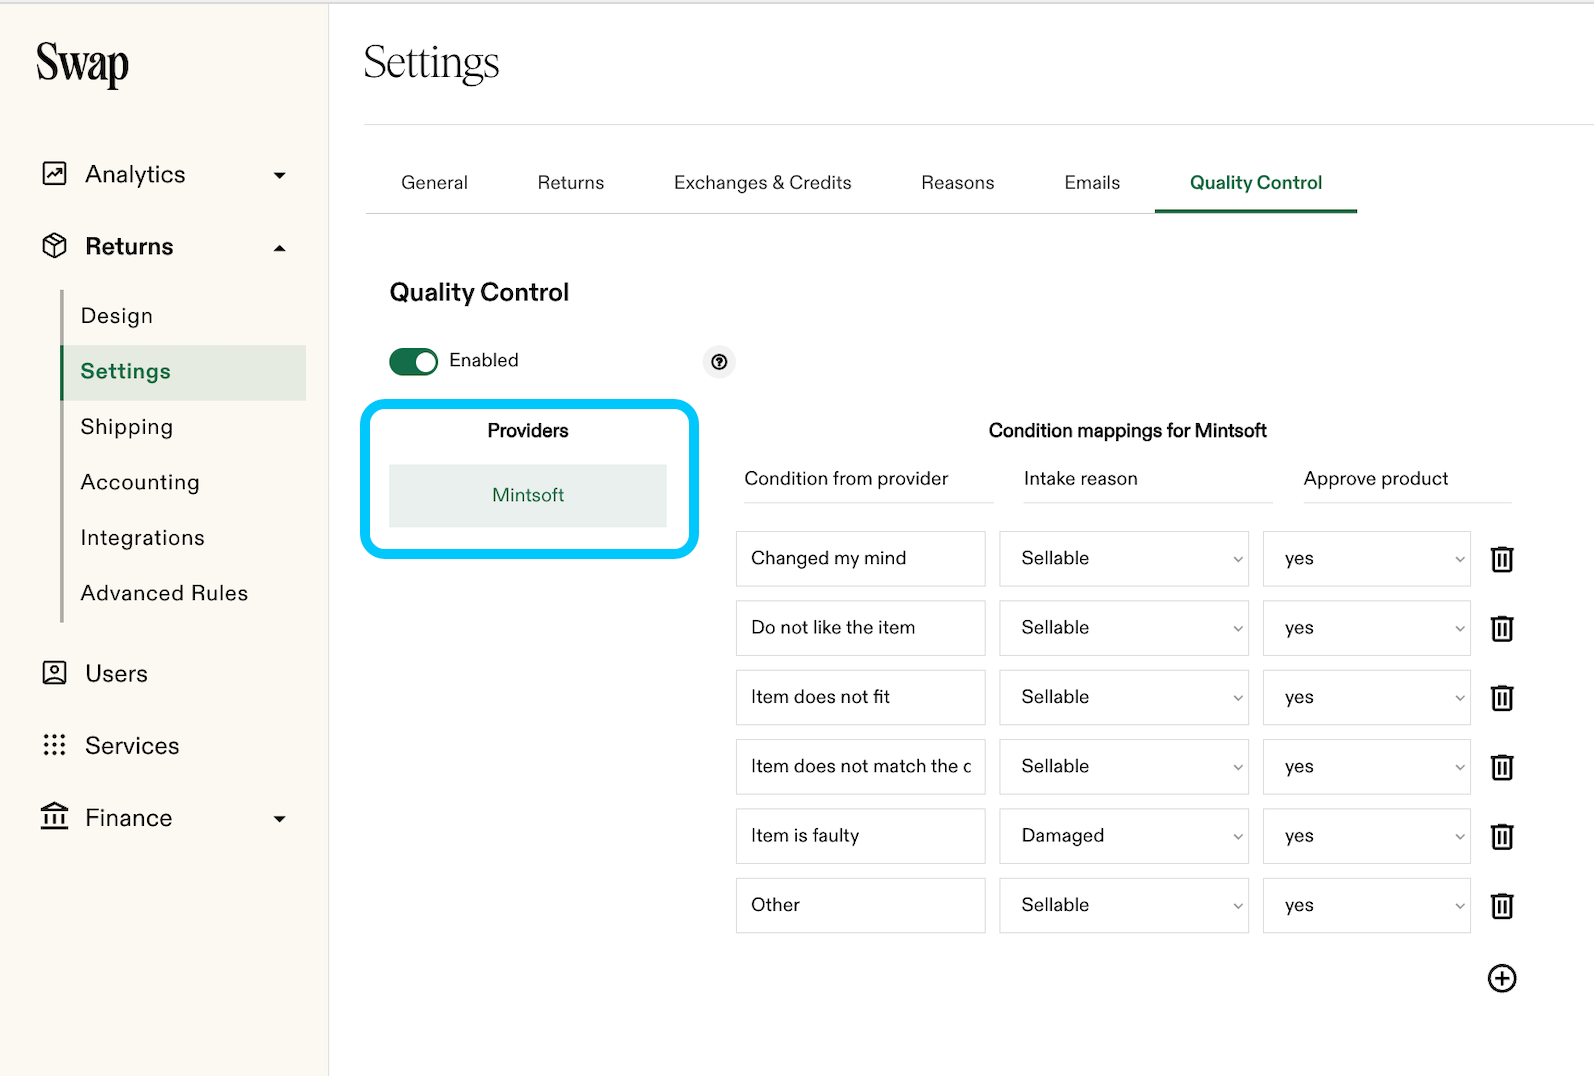The width and height of the screenshot is (1594, 1076).
Task: Click the Analytics chart icon
Action: pyautogui.click(x=55, y=174)
